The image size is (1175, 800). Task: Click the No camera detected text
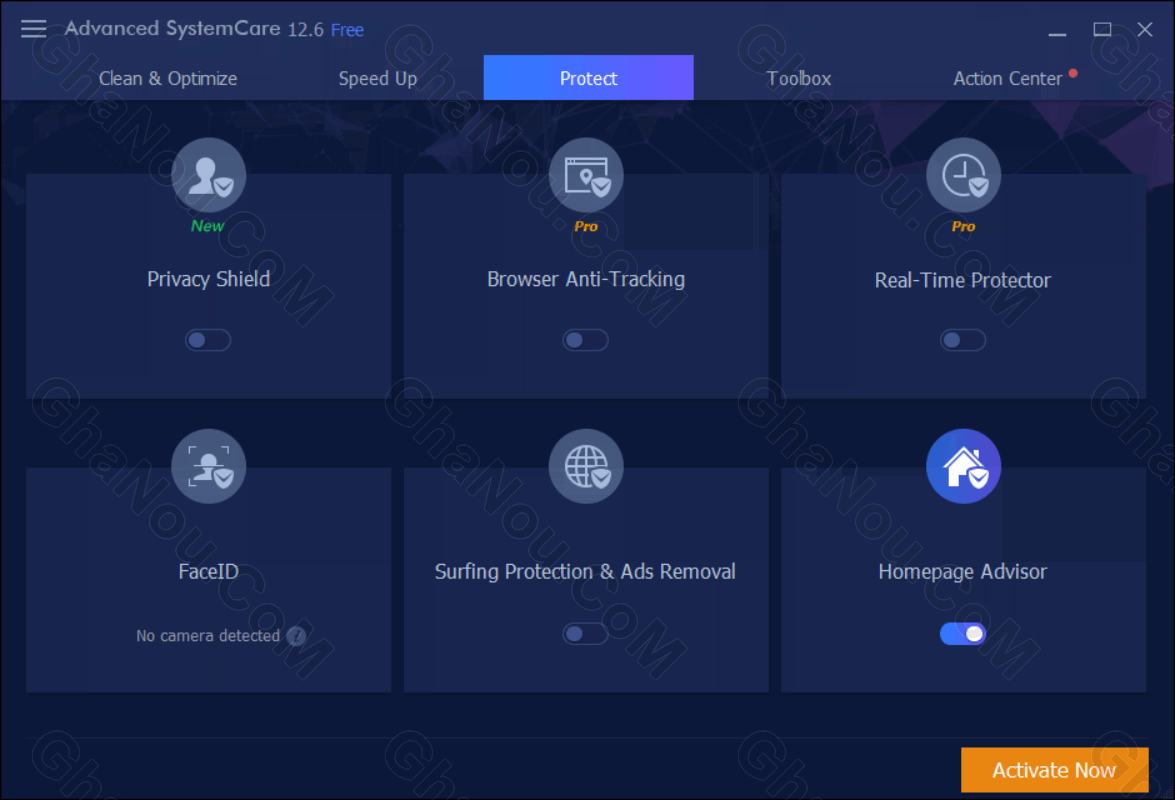click(208, 636)
